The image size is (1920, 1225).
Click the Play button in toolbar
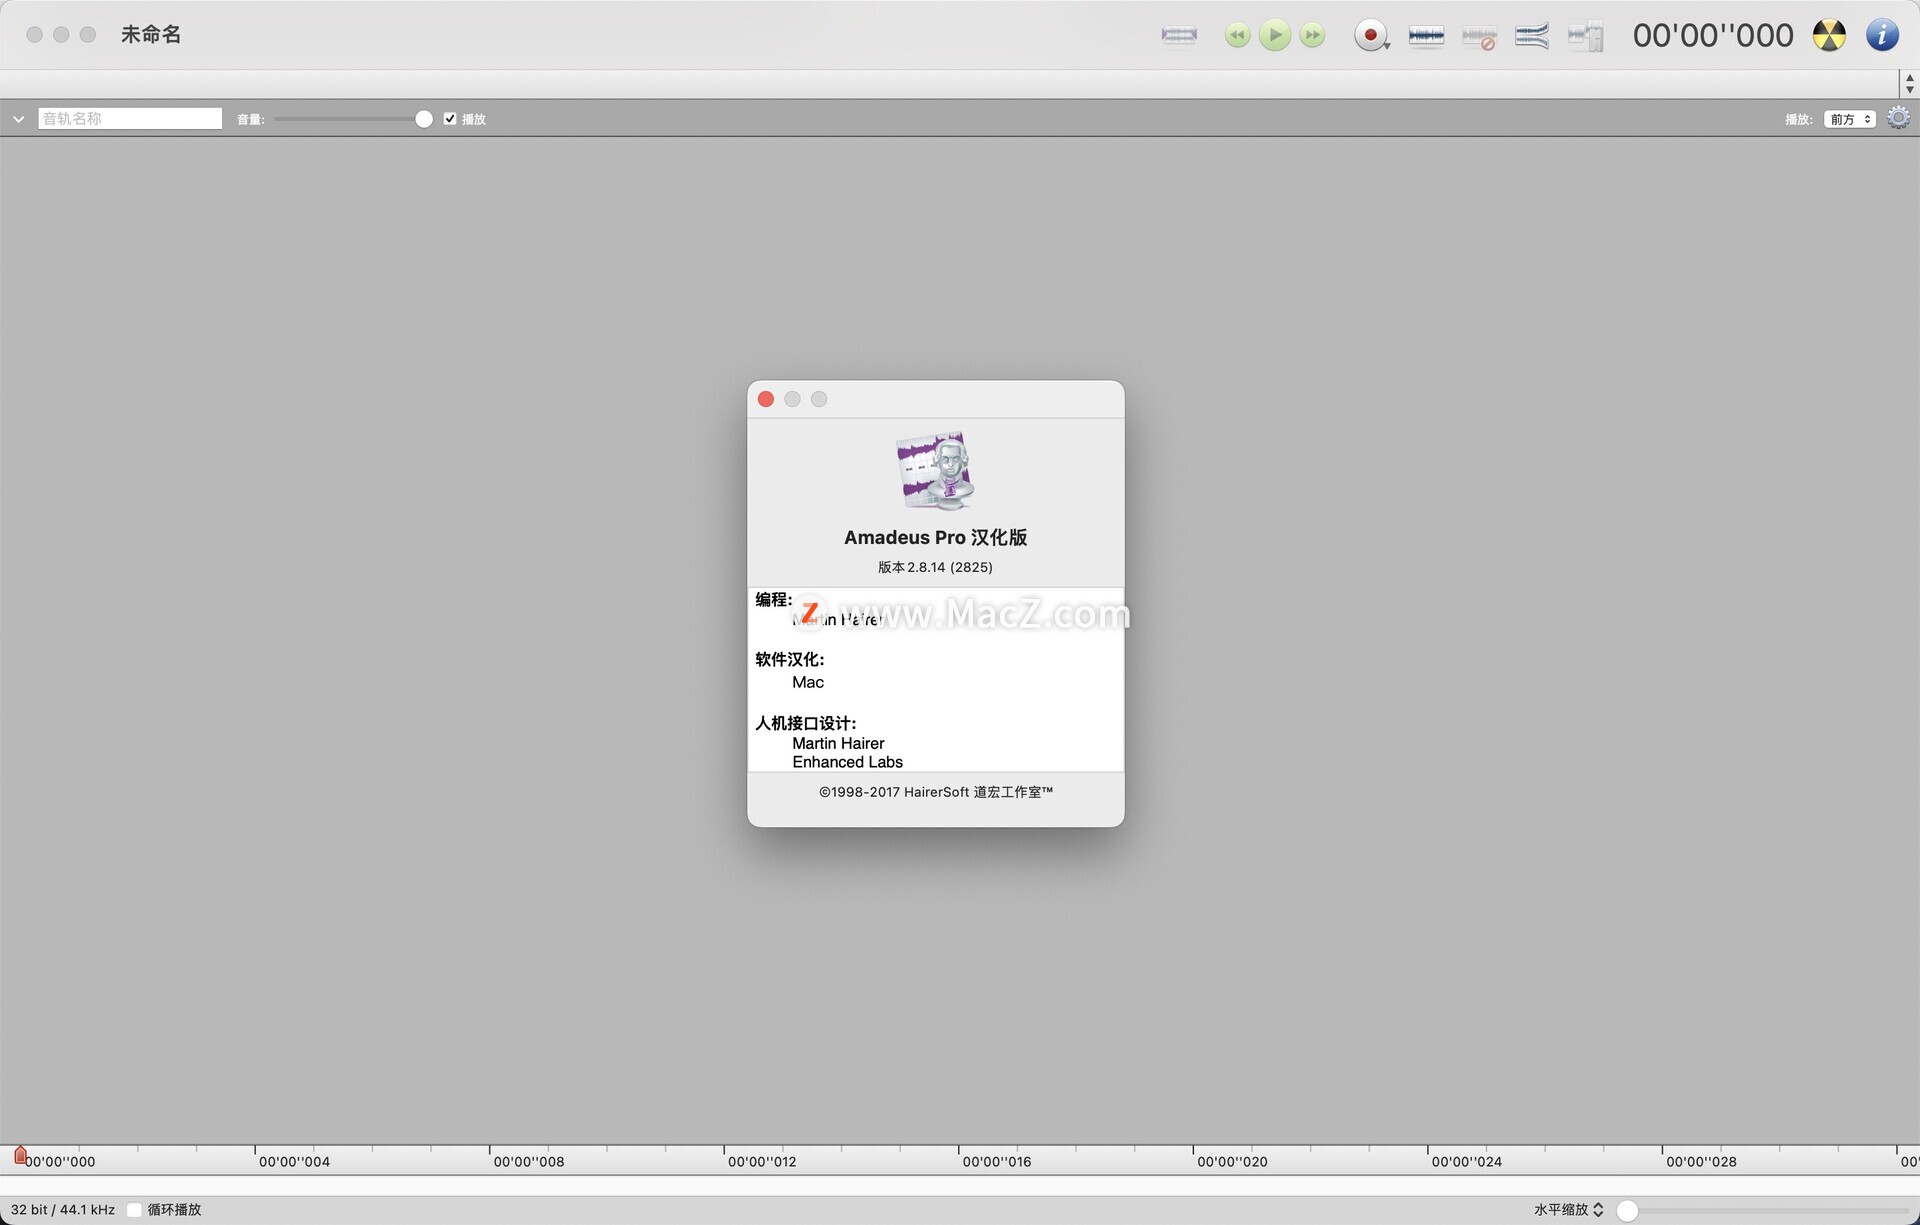click(x=1274, y=35)
